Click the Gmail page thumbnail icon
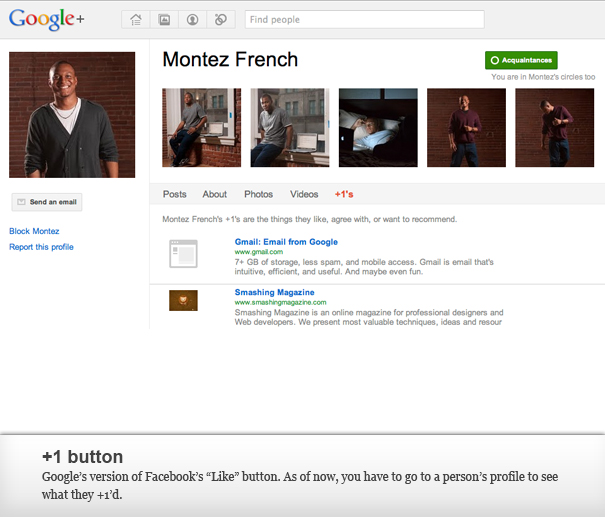The width and height of the screenshot is (605, 517). click(183, 255)
